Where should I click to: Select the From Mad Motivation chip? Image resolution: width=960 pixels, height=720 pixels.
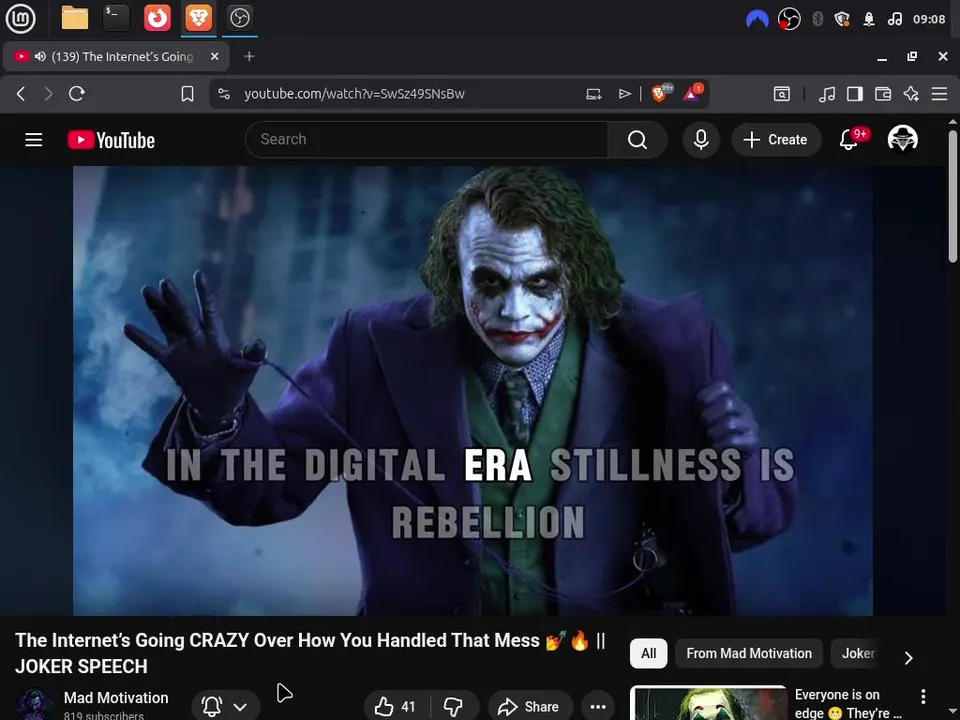[749, 653]
